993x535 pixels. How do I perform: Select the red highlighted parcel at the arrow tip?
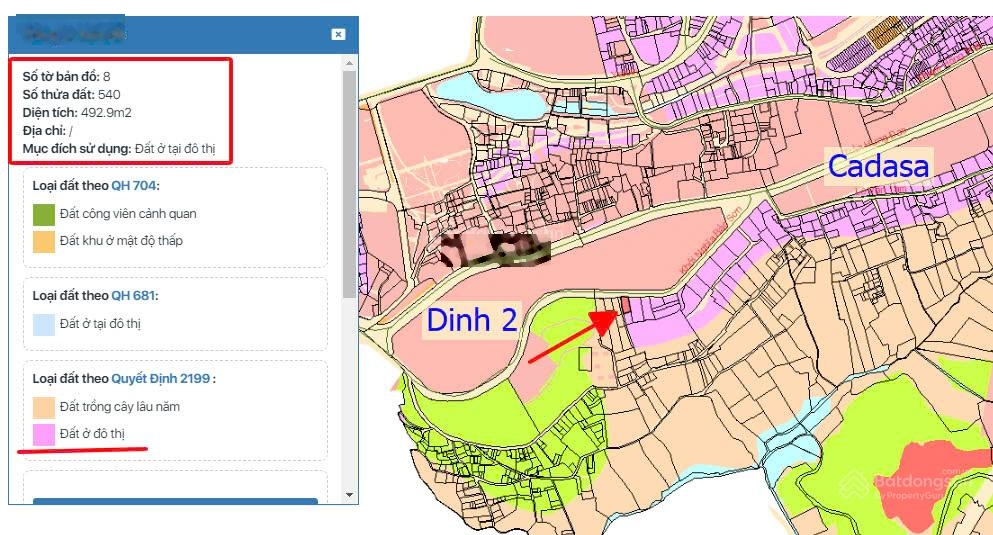pos(626,304)
